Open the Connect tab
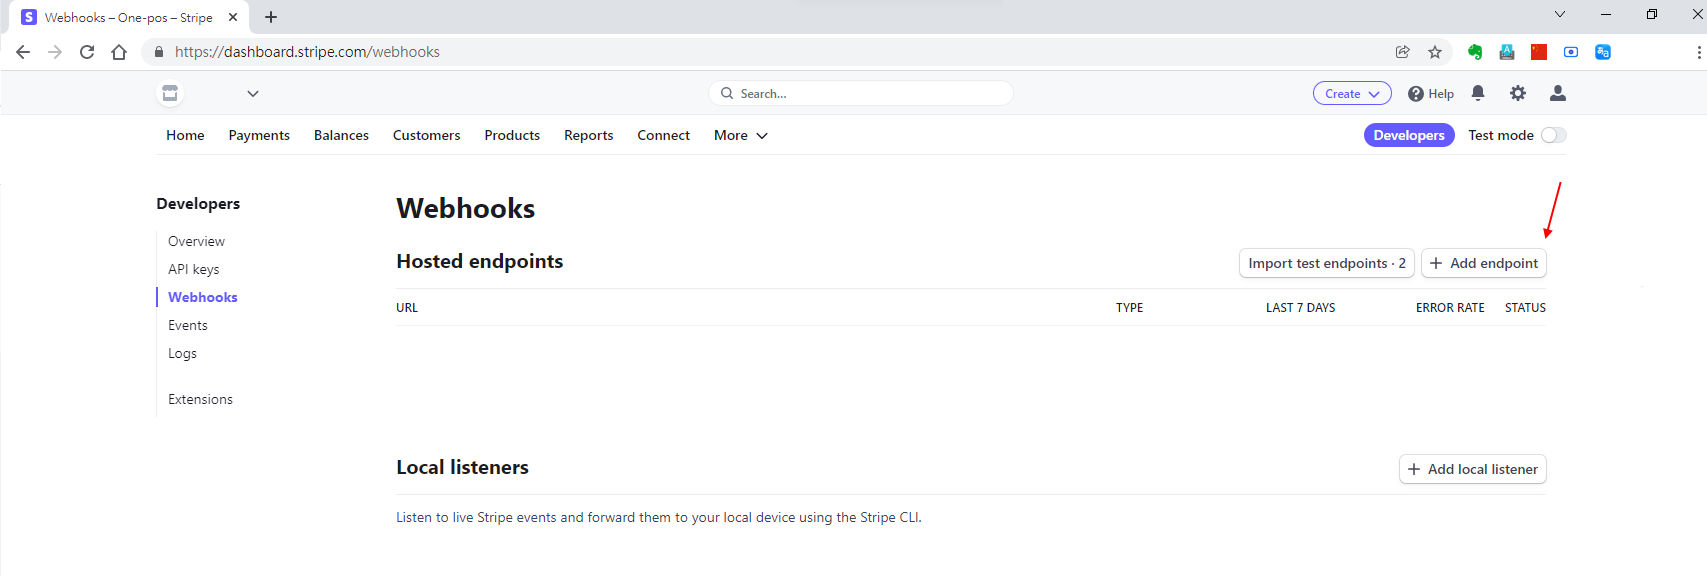Image resolution: width=1707 pixels, height=576 pixels. (x=664, y=135)
